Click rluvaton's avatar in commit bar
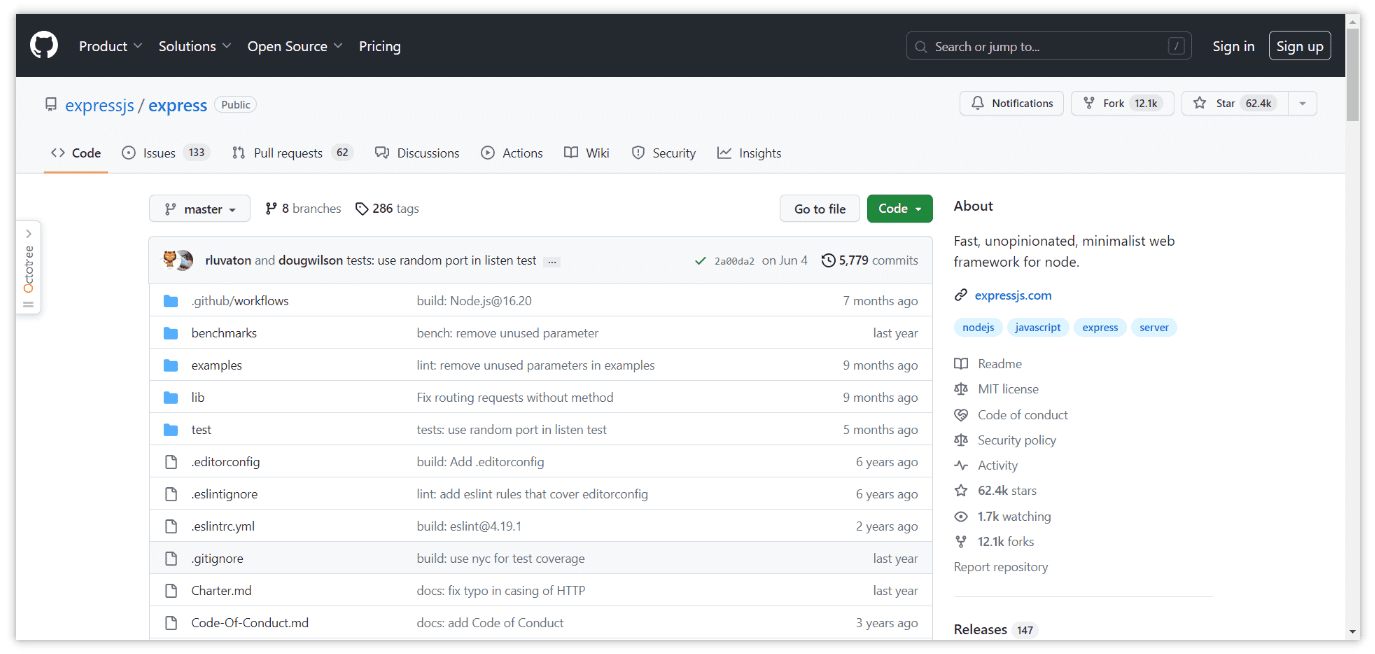The width and height of the screenshot is (1375, 654). pos(171,260)
